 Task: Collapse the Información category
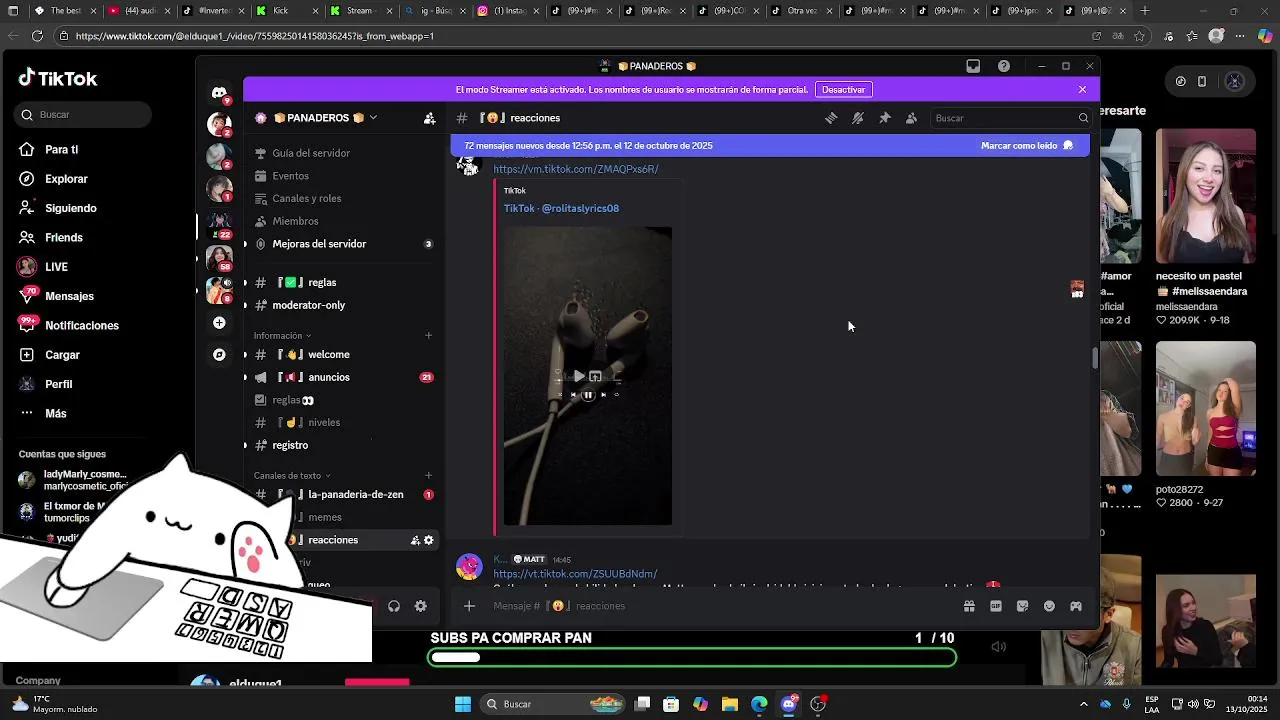click(282, 335)
